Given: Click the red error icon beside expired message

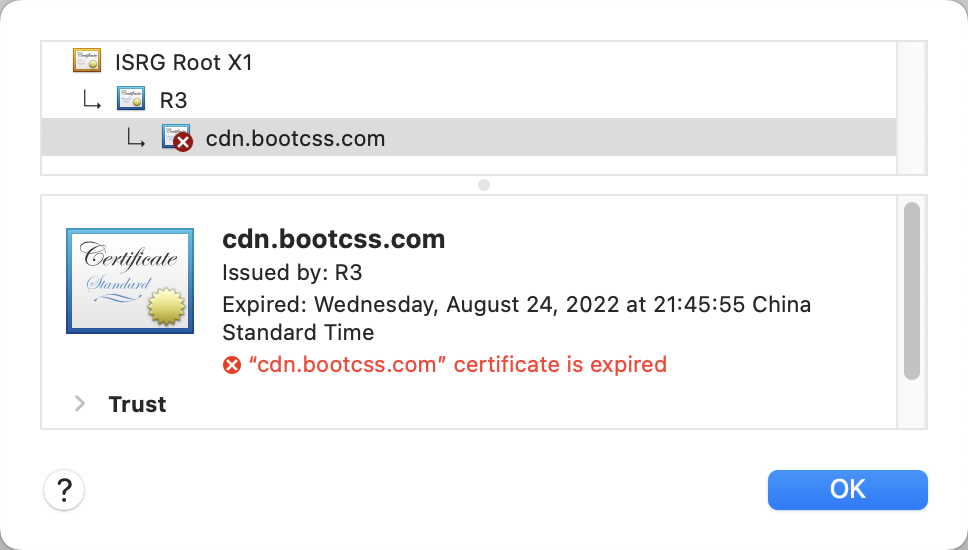Looking at the screenshot, I should (232, 365).
